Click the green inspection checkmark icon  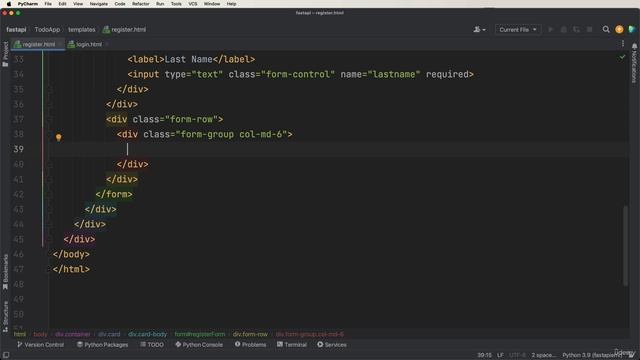click(x=622, y=57)
